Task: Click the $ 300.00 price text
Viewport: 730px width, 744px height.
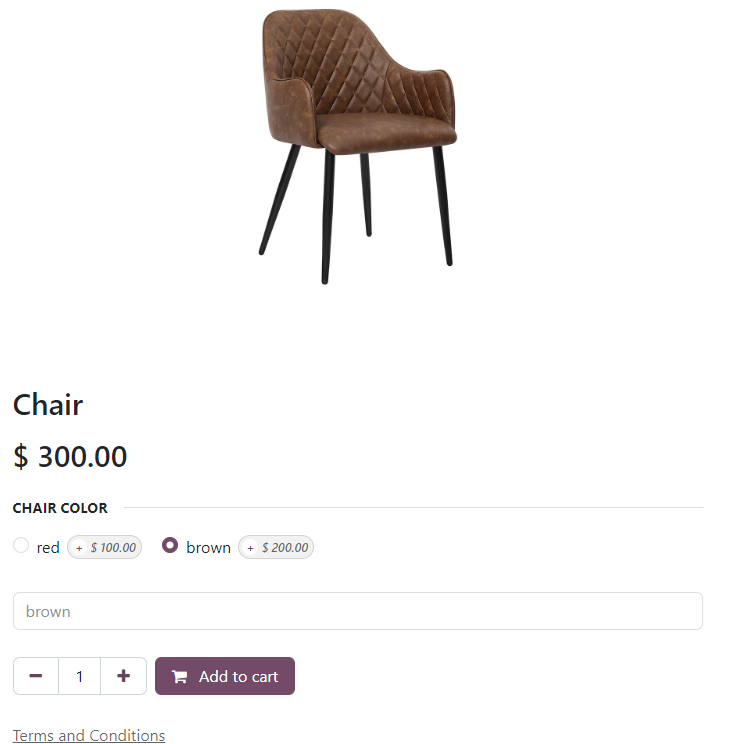Action: [70, 456]
